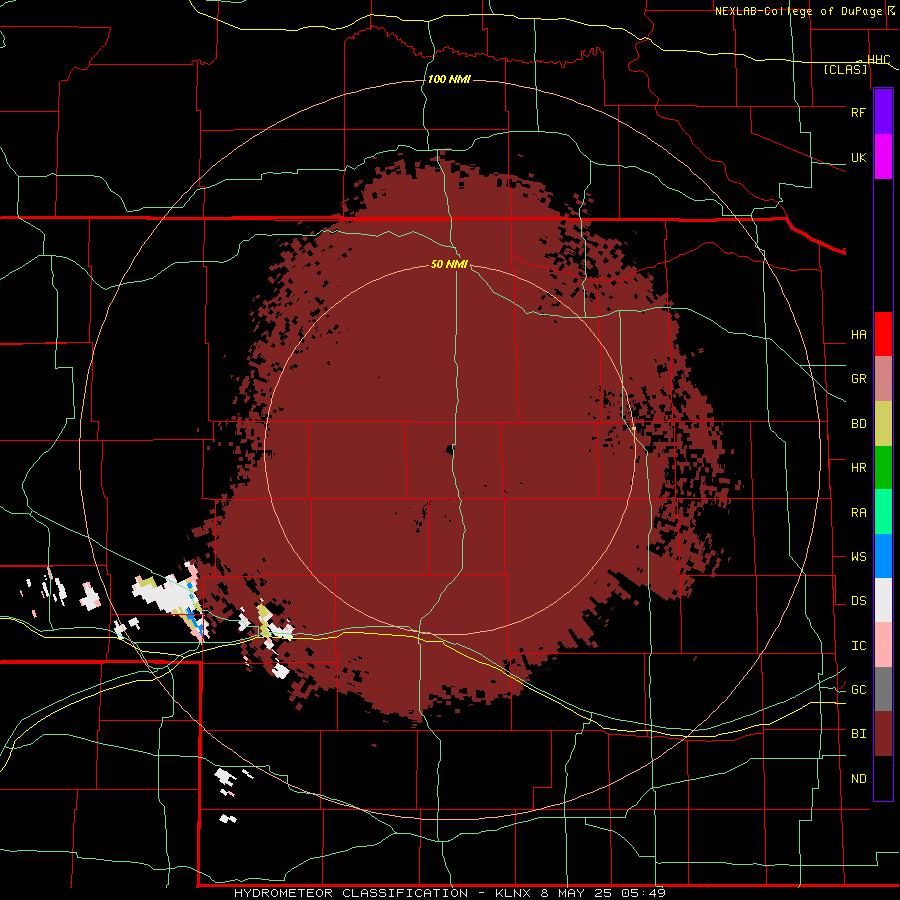Select the GR pinkish-brown legend swatch

click(x=883, y=379)
